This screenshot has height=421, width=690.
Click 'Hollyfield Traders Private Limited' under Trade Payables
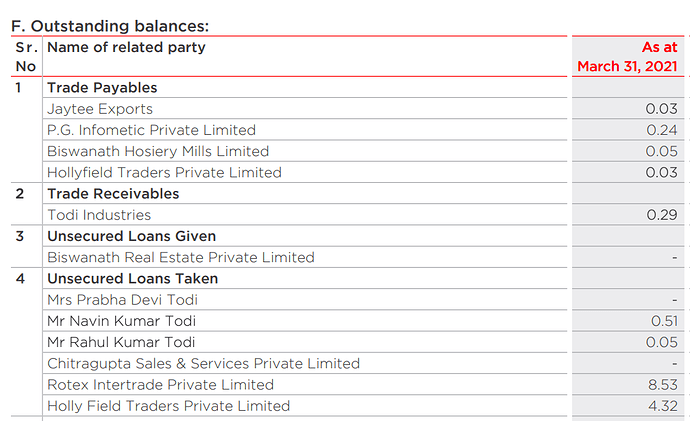tap(164, 172)
